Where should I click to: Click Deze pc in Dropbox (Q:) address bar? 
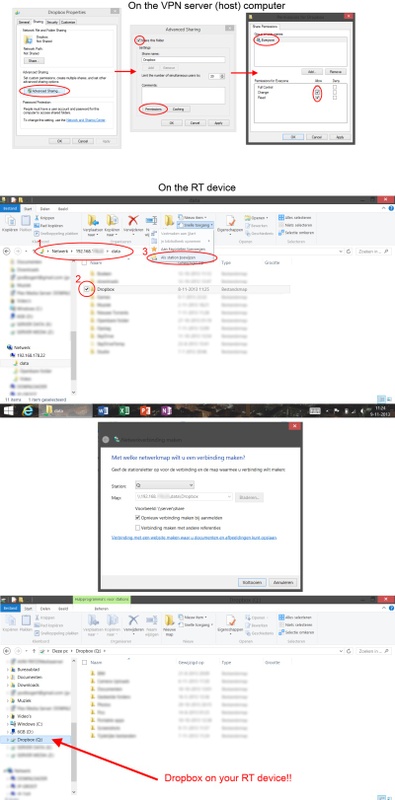tap(60, 651)
